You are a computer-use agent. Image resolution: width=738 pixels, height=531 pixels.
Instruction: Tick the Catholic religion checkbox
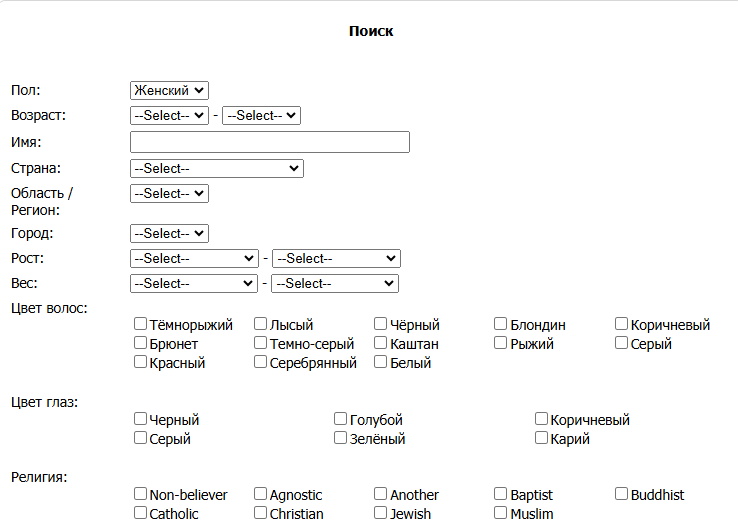[x=141, y=513]
